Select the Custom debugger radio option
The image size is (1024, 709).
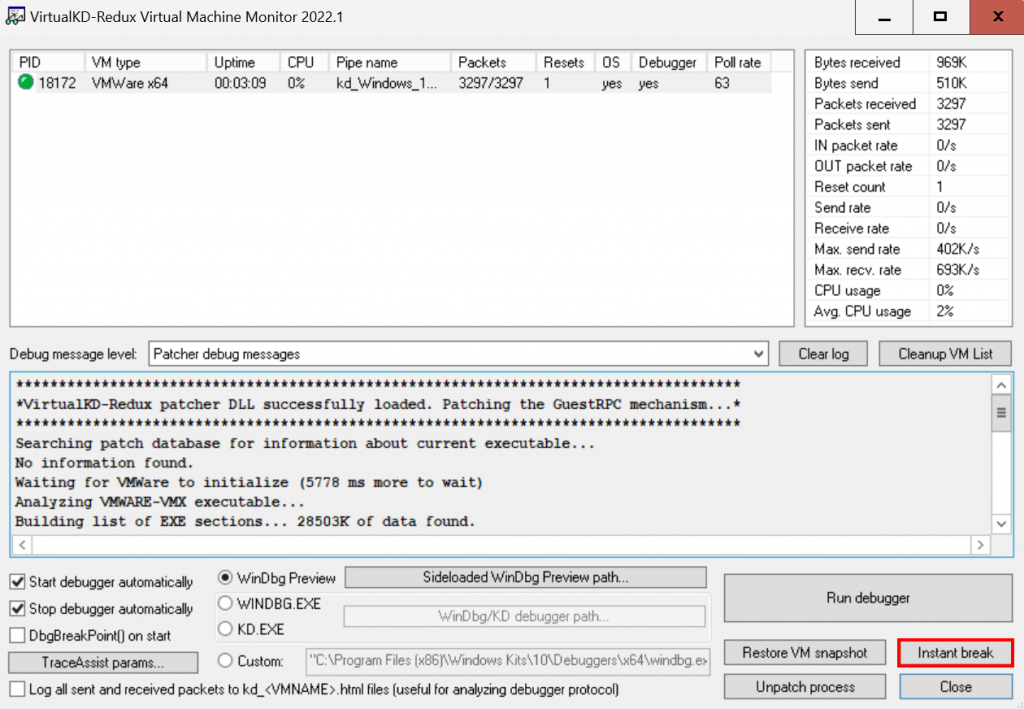pos(225,661)
